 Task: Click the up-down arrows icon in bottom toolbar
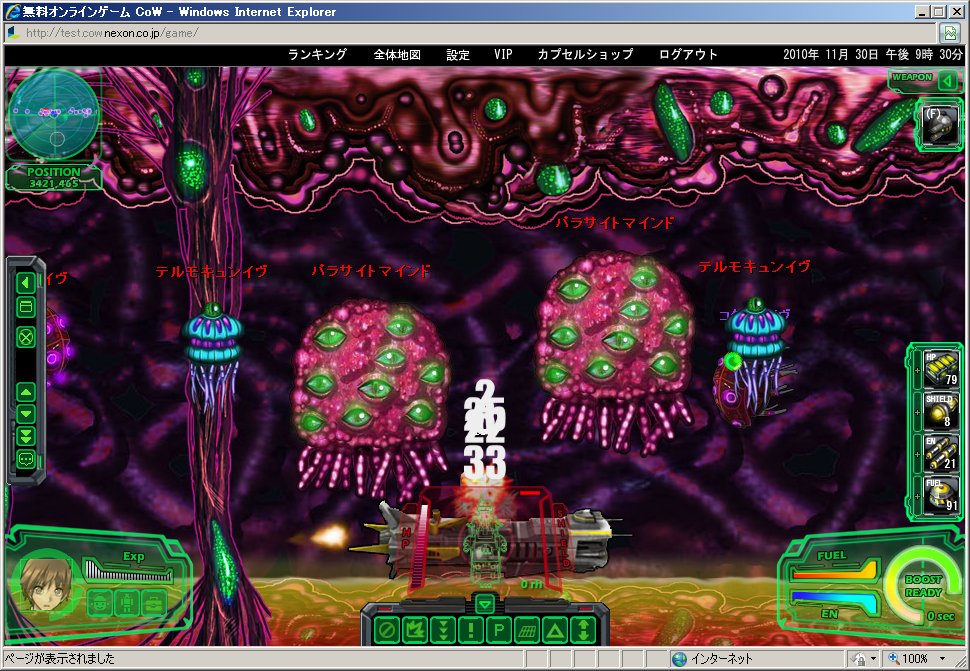point(583,630)
